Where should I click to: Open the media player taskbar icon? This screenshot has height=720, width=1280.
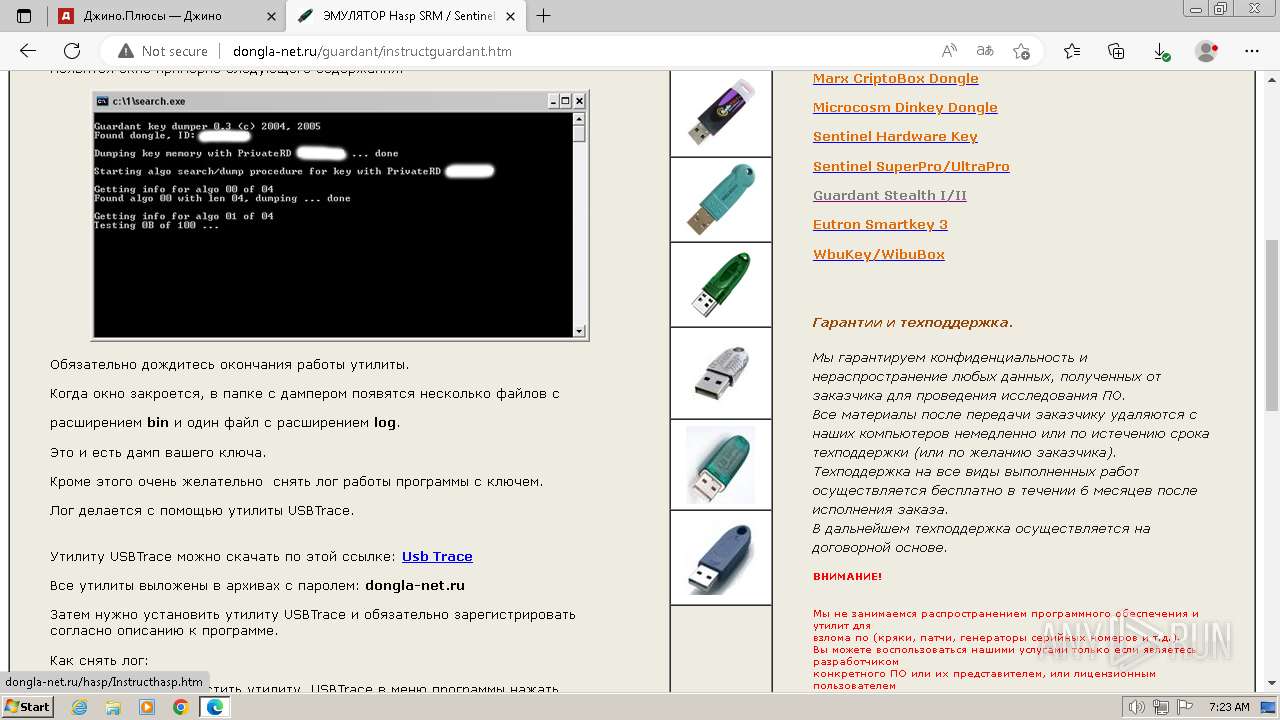click(x=147, y=707)
